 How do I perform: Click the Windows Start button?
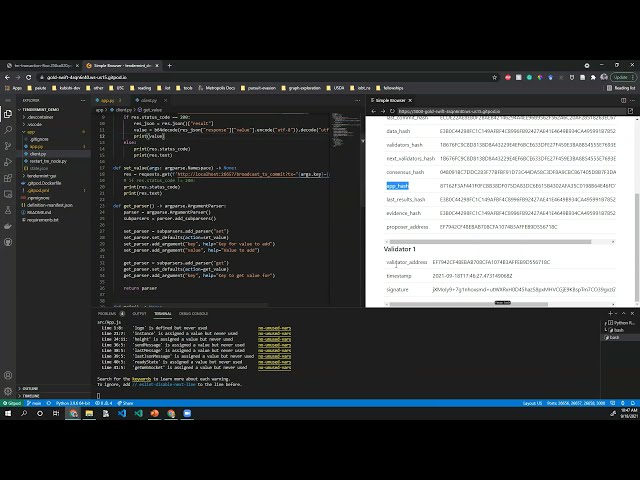coord(8,413)
